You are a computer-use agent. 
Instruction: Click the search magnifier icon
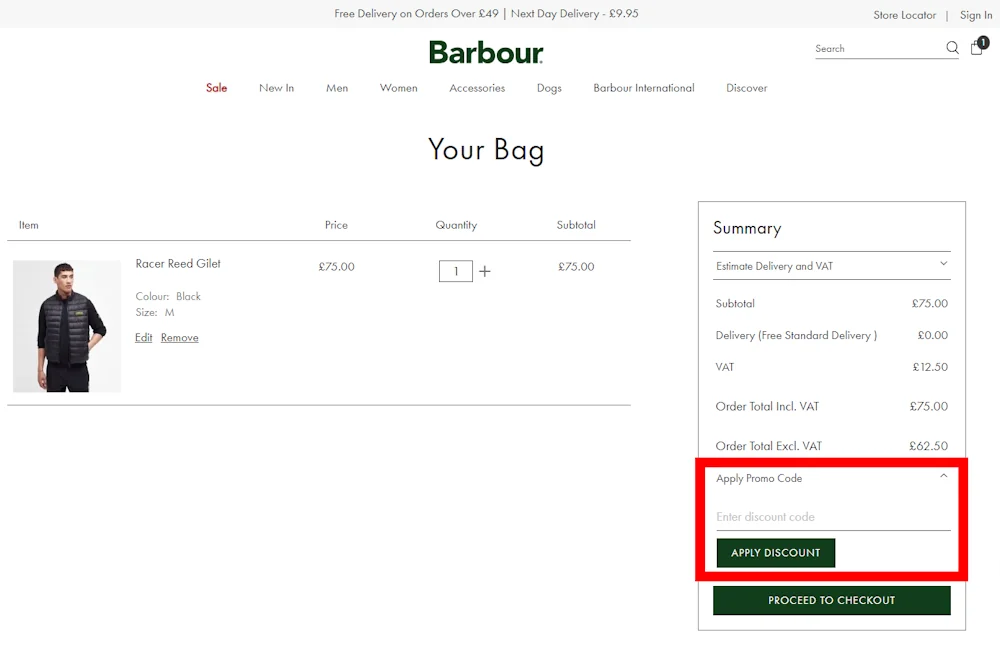pos(952,48)
